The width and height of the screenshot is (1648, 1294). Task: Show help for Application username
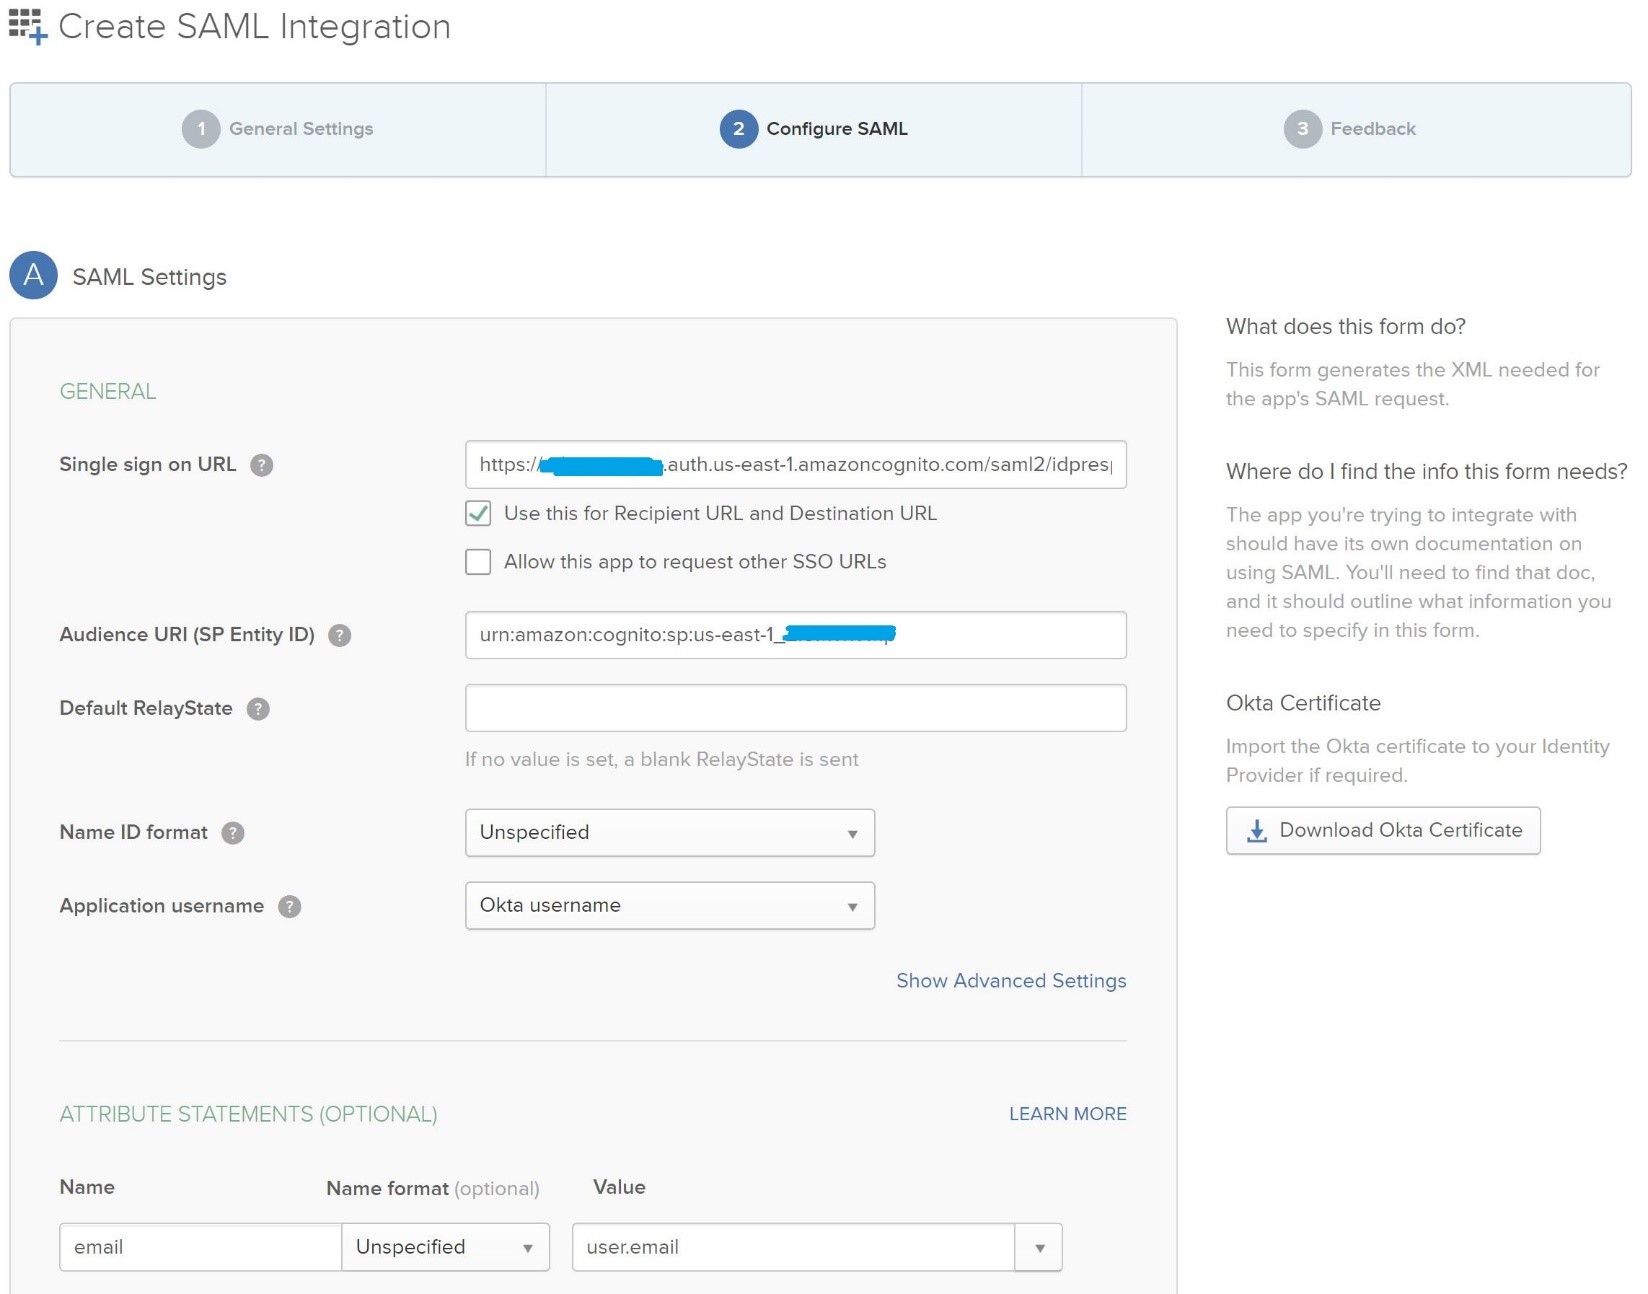290,906
